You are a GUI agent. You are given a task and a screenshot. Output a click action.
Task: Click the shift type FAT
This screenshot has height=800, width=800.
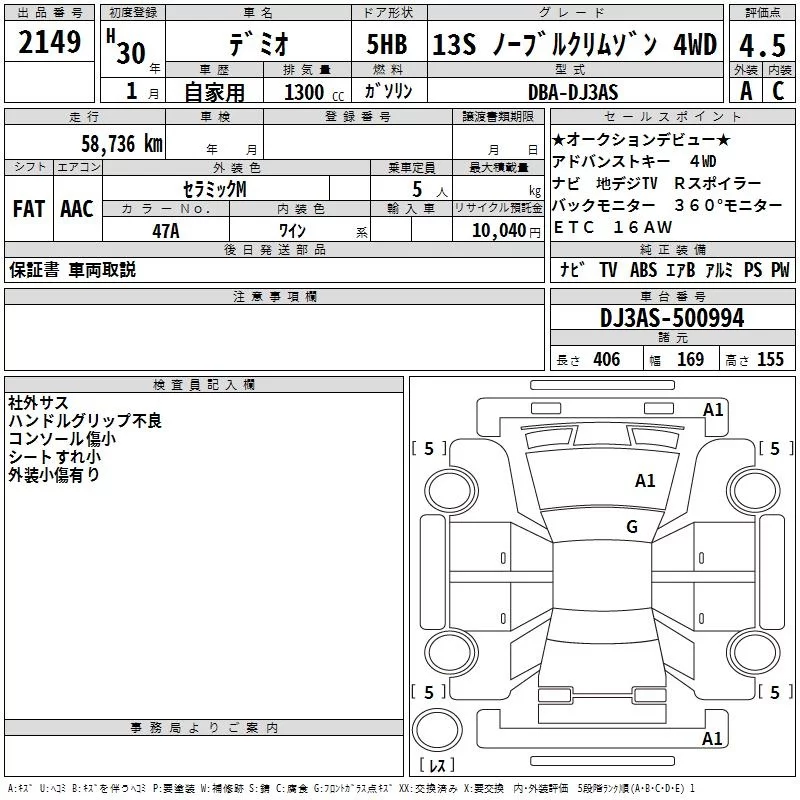point(29,209)
